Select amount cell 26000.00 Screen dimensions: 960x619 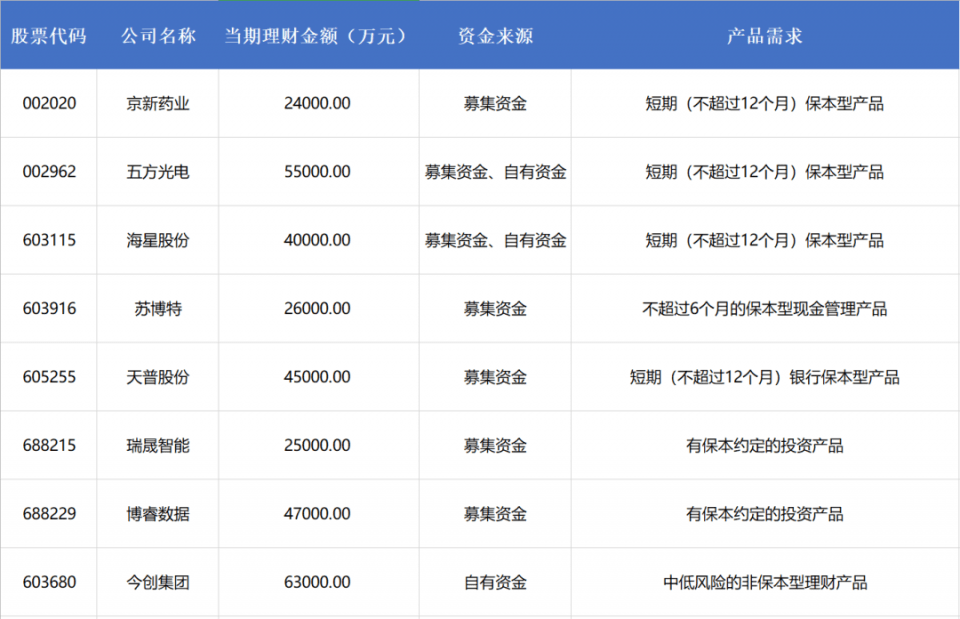click(317, 309)
